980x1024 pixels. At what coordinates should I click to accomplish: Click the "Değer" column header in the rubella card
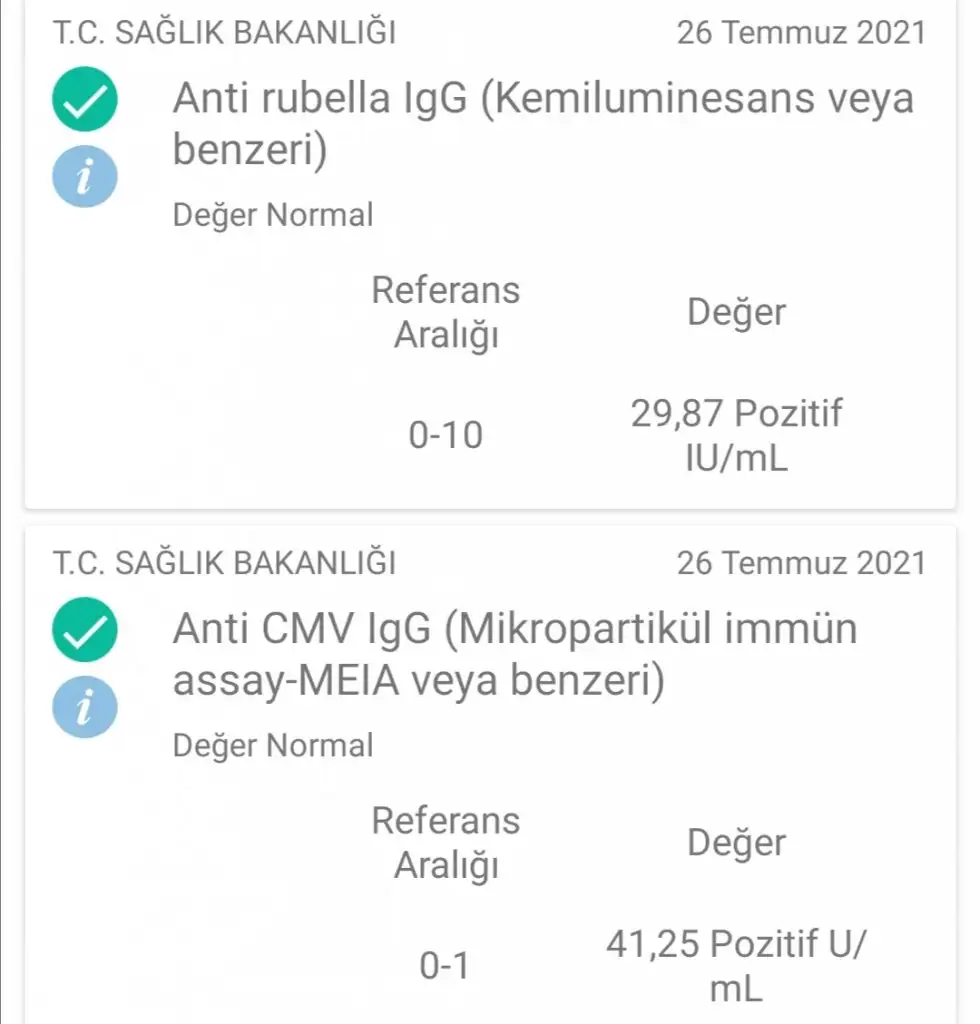tap(737, 312)
